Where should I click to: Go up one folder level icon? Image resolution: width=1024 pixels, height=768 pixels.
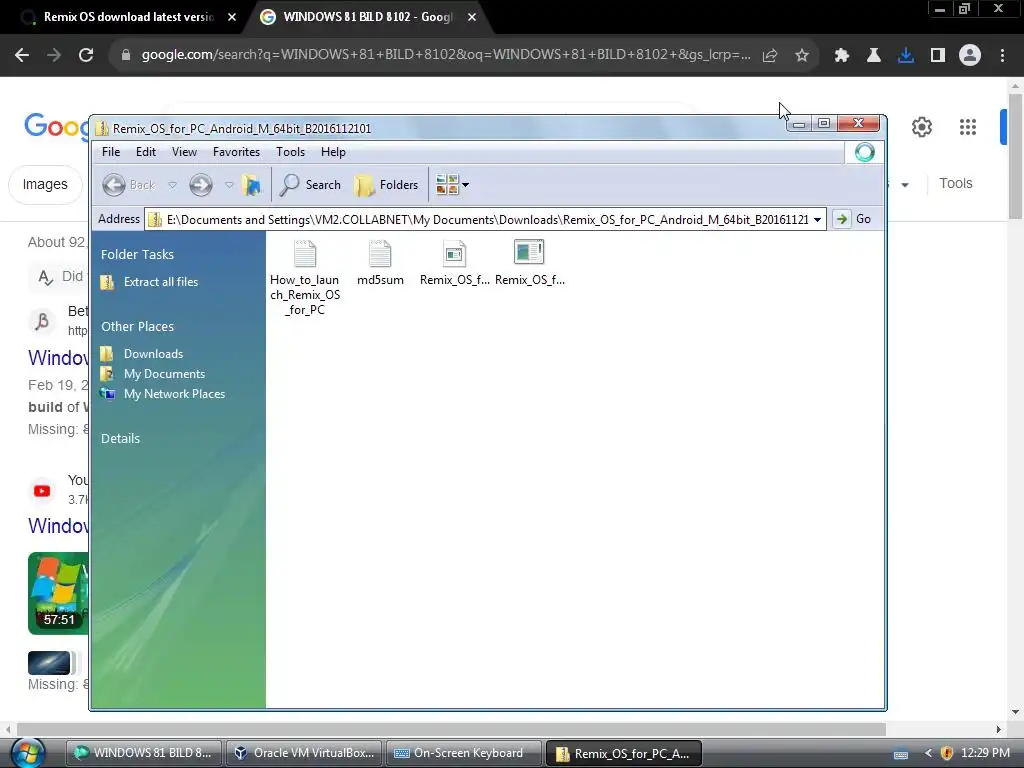[251, 185]
